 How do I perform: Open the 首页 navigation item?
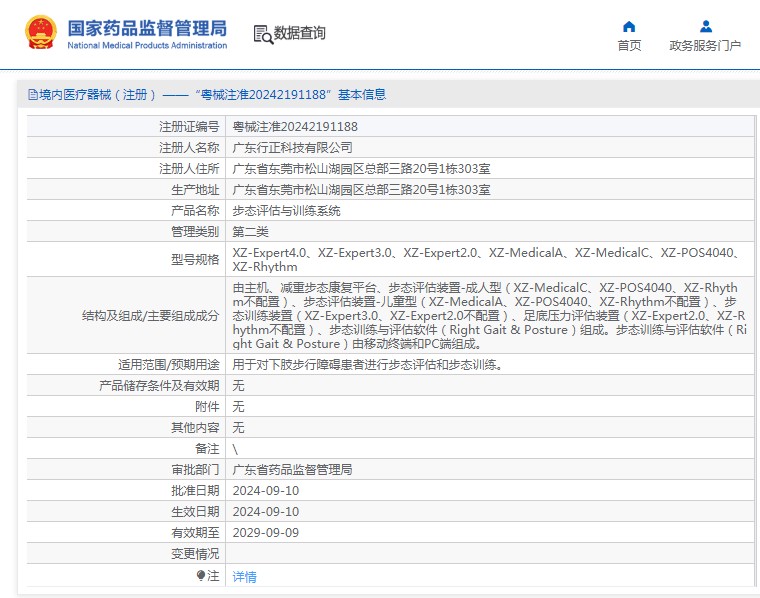point(629,46)
